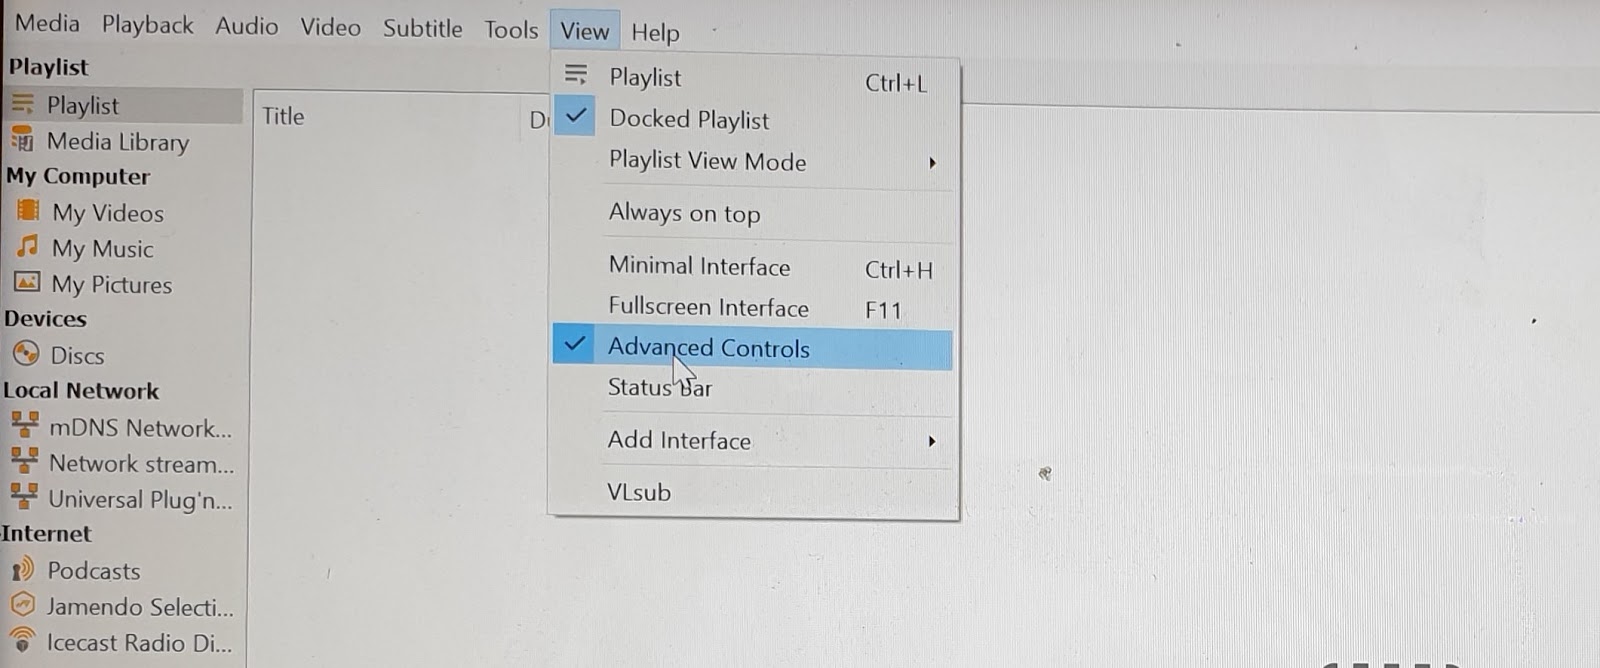Open My Pictures image icon

28,282
